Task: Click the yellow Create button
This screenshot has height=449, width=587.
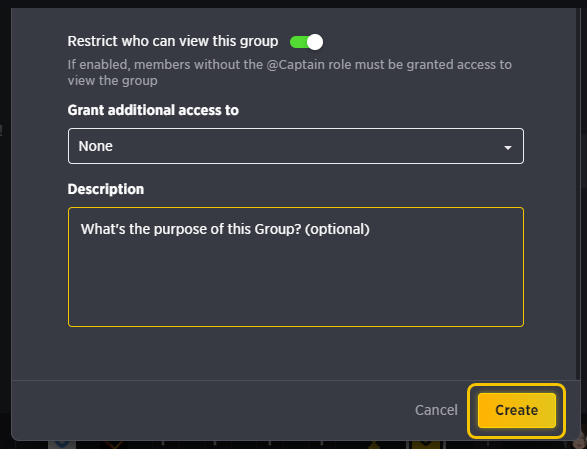Action: (517, 410)
